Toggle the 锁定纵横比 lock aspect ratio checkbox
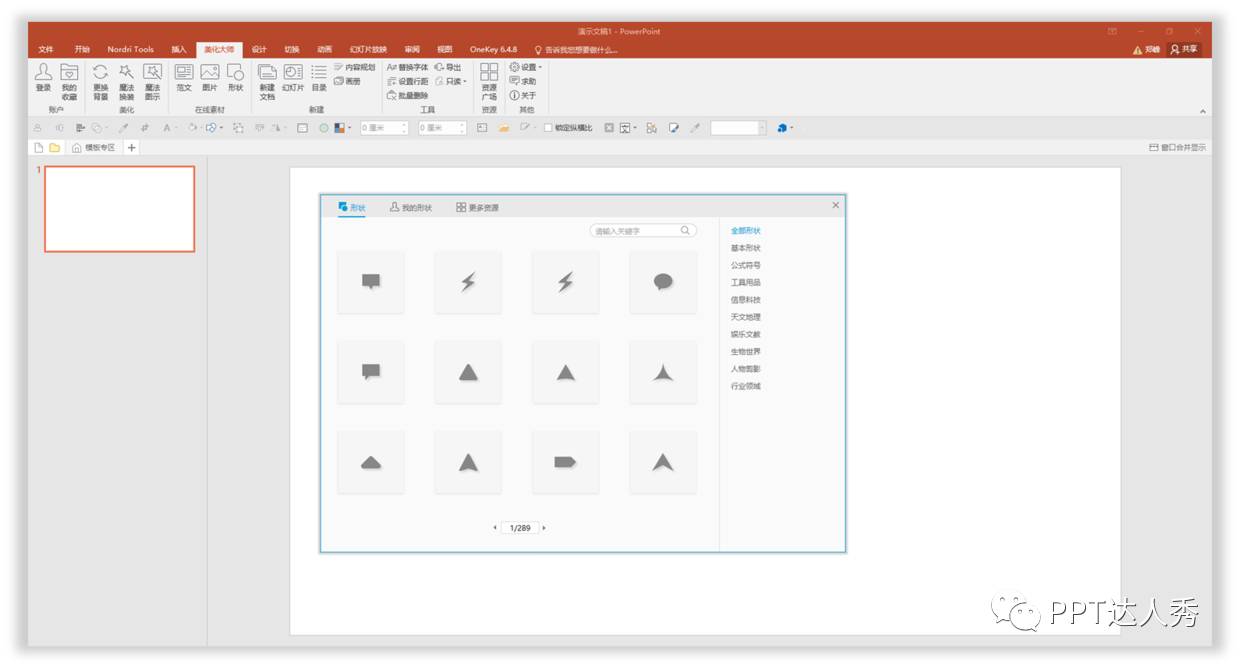Screen dimensions: 1240x668 click(x=549, y=128)
